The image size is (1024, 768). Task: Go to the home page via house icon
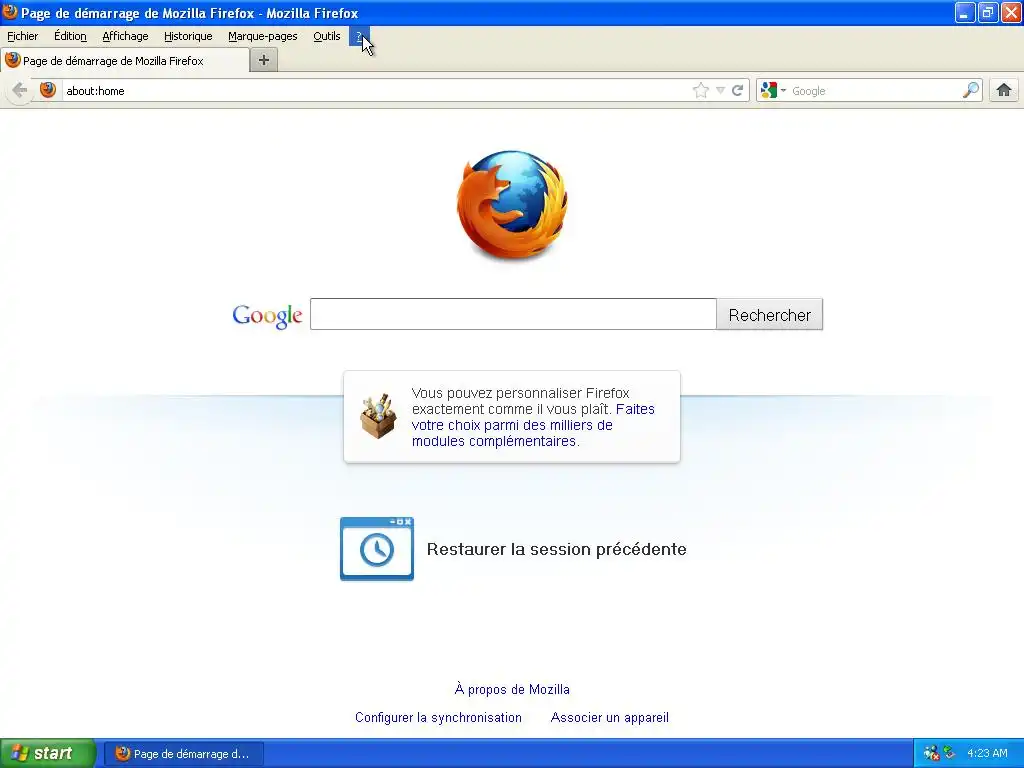click(1004, 90)
